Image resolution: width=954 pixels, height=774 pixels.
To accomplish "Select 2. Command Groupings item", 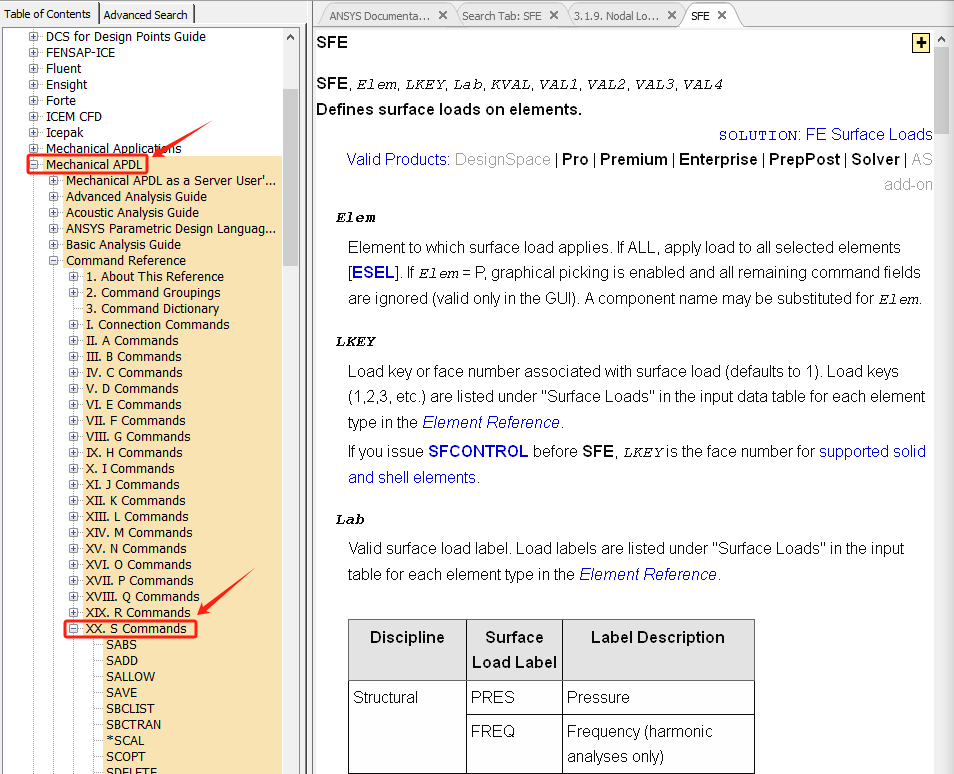I will click(153, 293).
